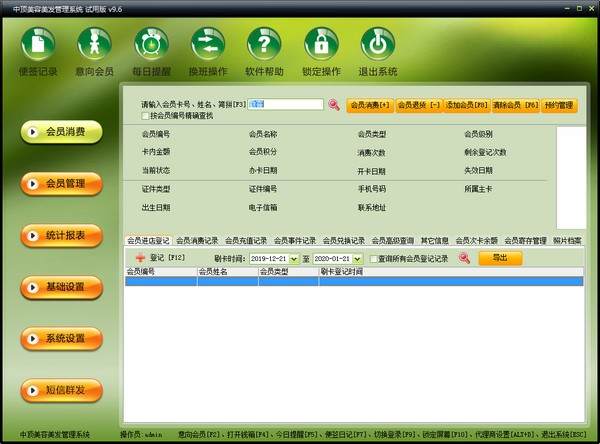Check 查询所有会员登记记录 option

pyautogui.click(x=373, y=258)
